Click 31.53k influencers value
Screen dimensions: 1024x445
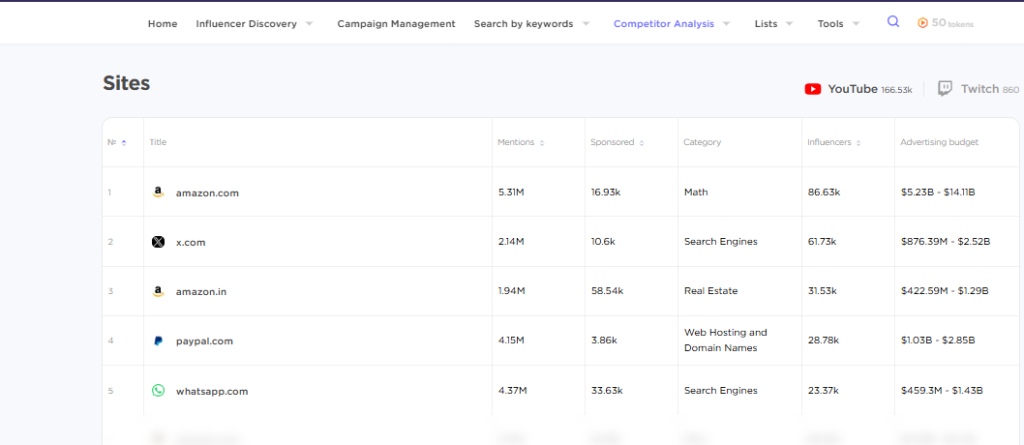(x=822, y=291)
